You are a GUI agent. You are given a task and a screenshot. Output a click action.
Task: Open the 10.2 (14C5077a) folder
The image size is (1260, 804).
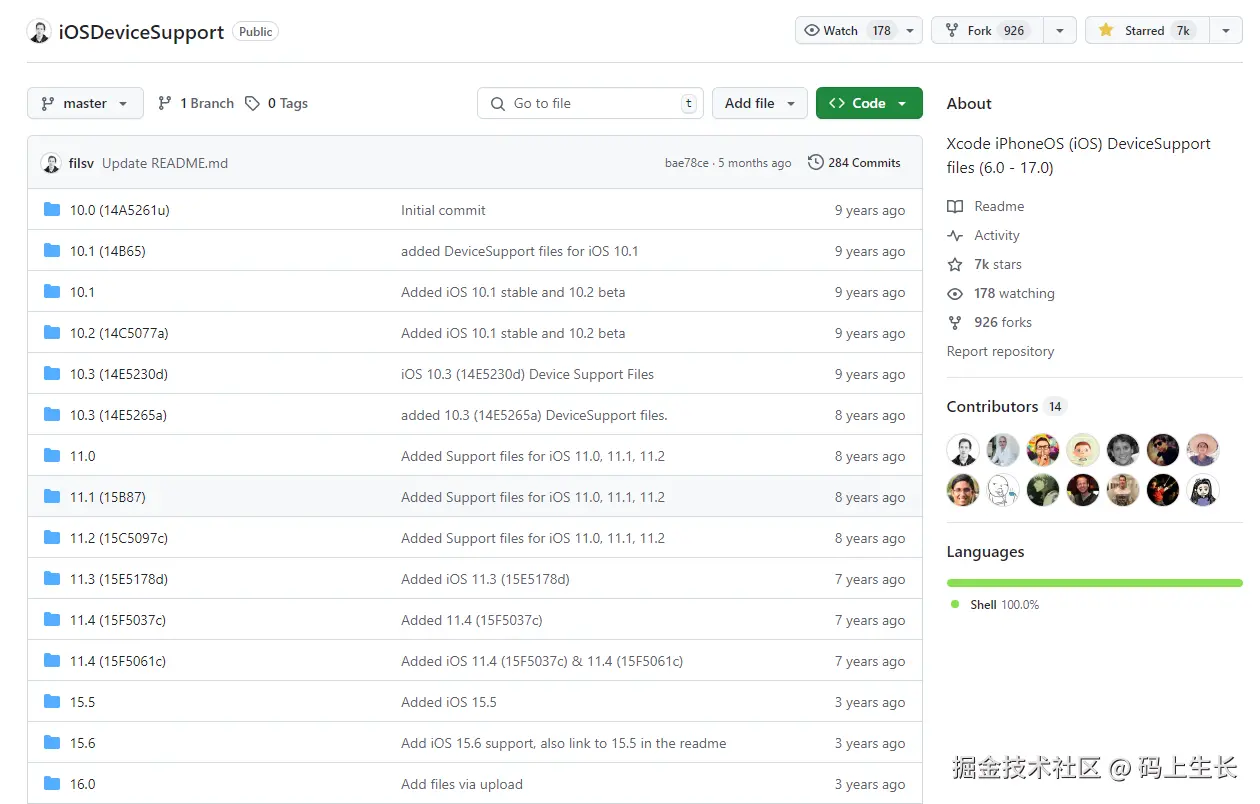click(119, 333)
